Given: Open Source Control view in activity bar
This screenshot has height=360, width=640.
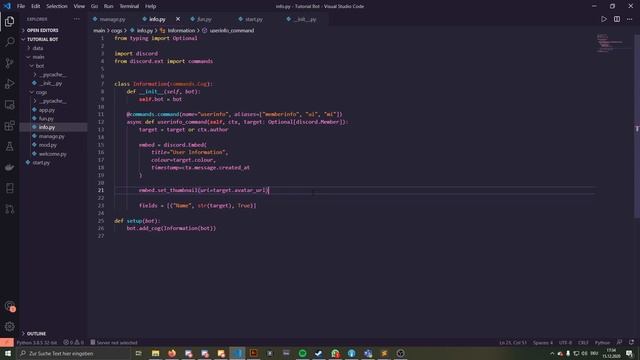Looking at the screenshot, I should coord(9,63).
